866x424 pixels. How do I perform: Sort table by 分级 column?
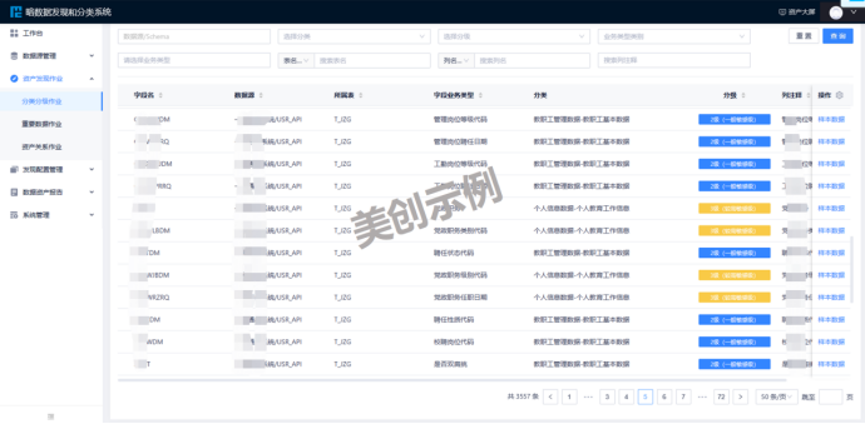coord(743,96)
